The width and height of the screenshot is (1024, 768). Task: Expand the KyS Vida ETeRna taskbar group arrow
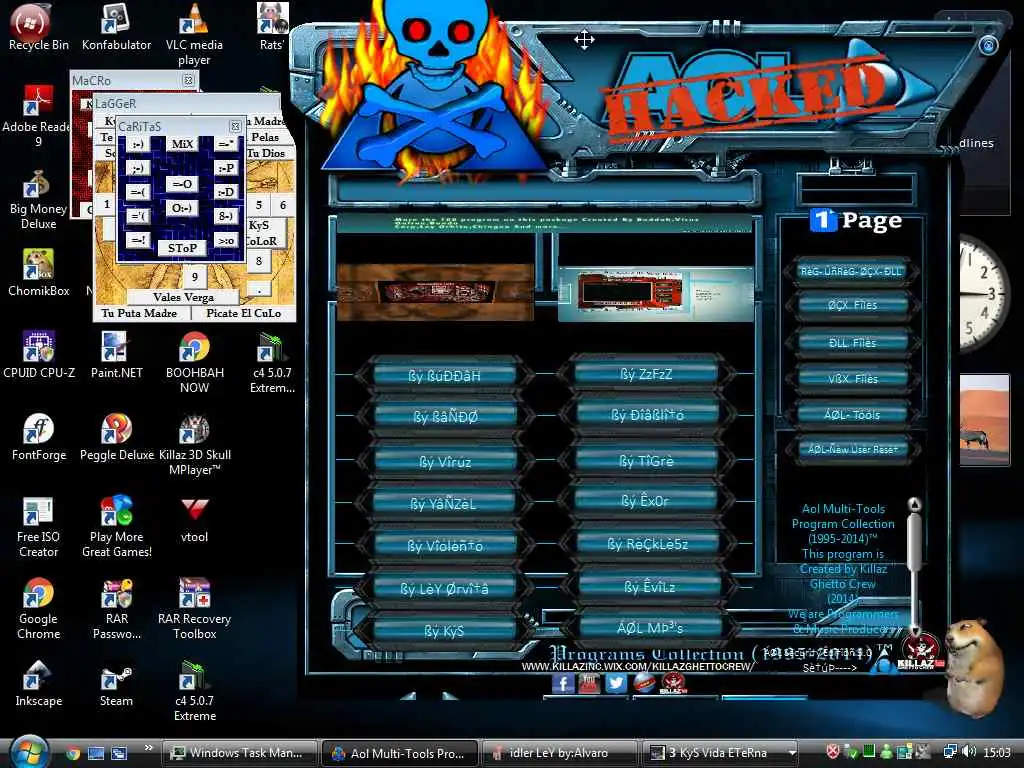click(792, 753)
